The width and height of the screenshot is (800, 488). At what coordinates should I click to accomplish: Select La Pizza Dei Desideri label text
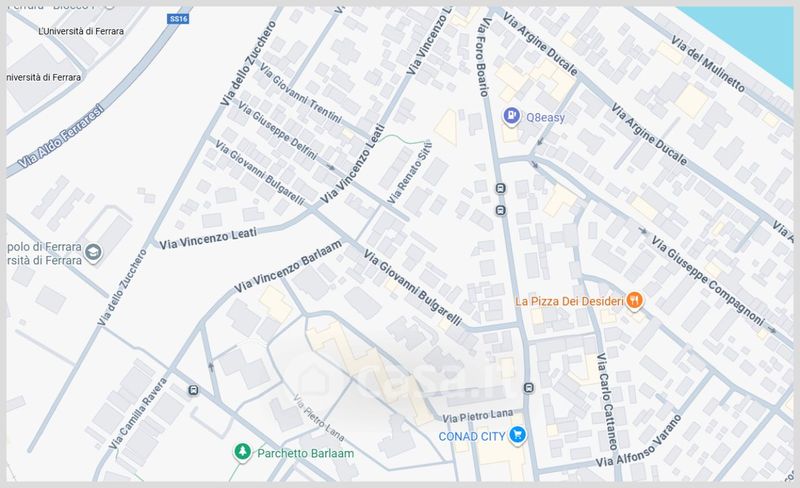tap(569, 301)
